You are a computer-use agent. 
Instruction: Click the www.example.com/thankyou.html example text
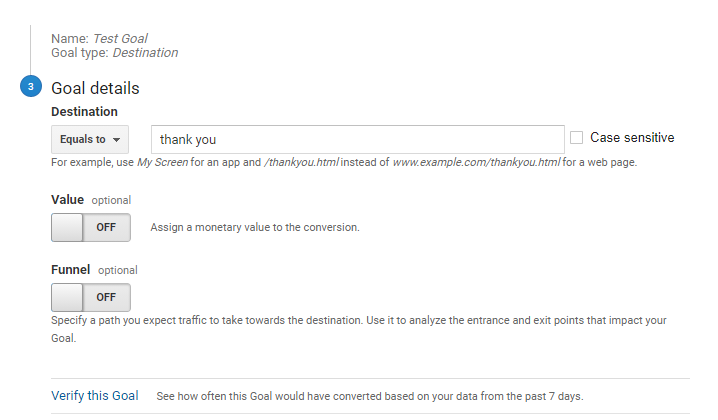coord(476,162)
